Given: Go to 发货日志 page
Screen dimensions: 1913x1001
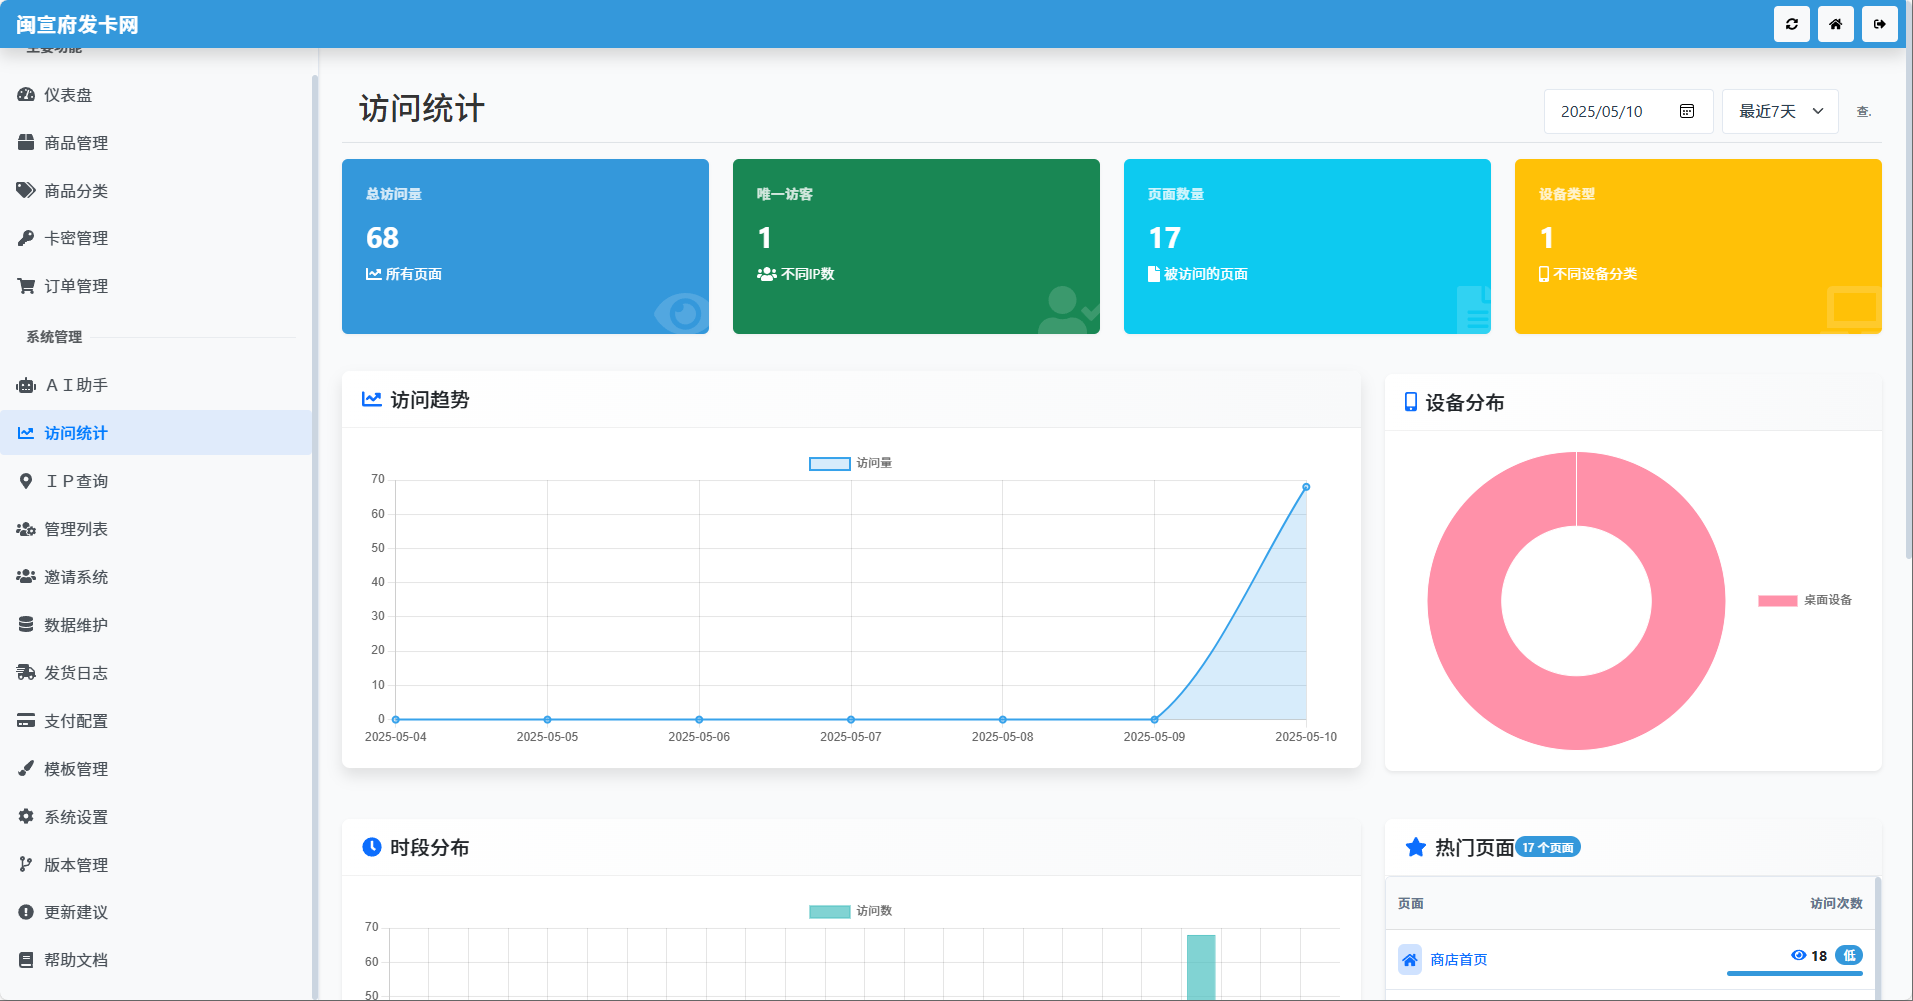Looking at the screenshot, I should tap(156, 673).
